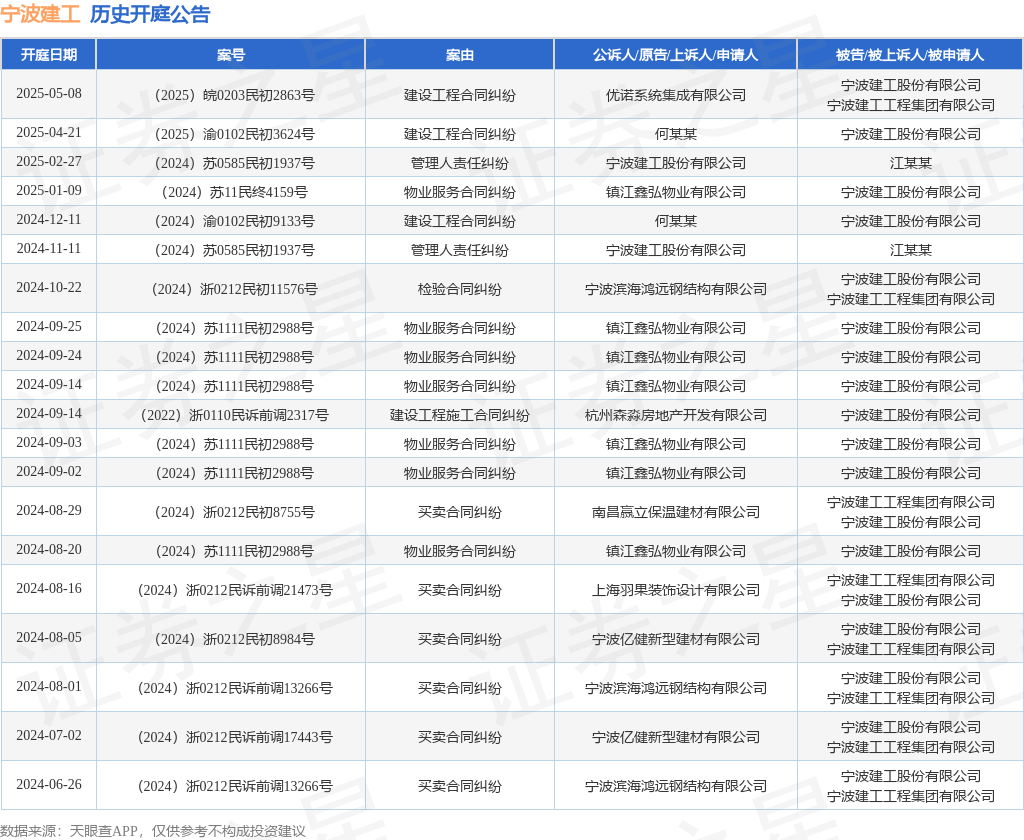This screenshot has width=1024, height=840.
Task: Click date cell 2024-08-01
Action: click(x=49, y=687)
